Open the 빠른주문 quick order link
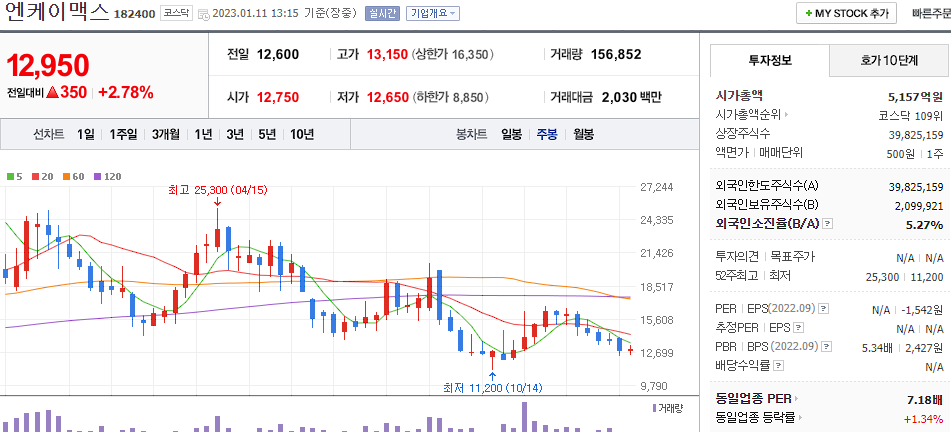Screen dimensions: 951x432 click(932, 13)
